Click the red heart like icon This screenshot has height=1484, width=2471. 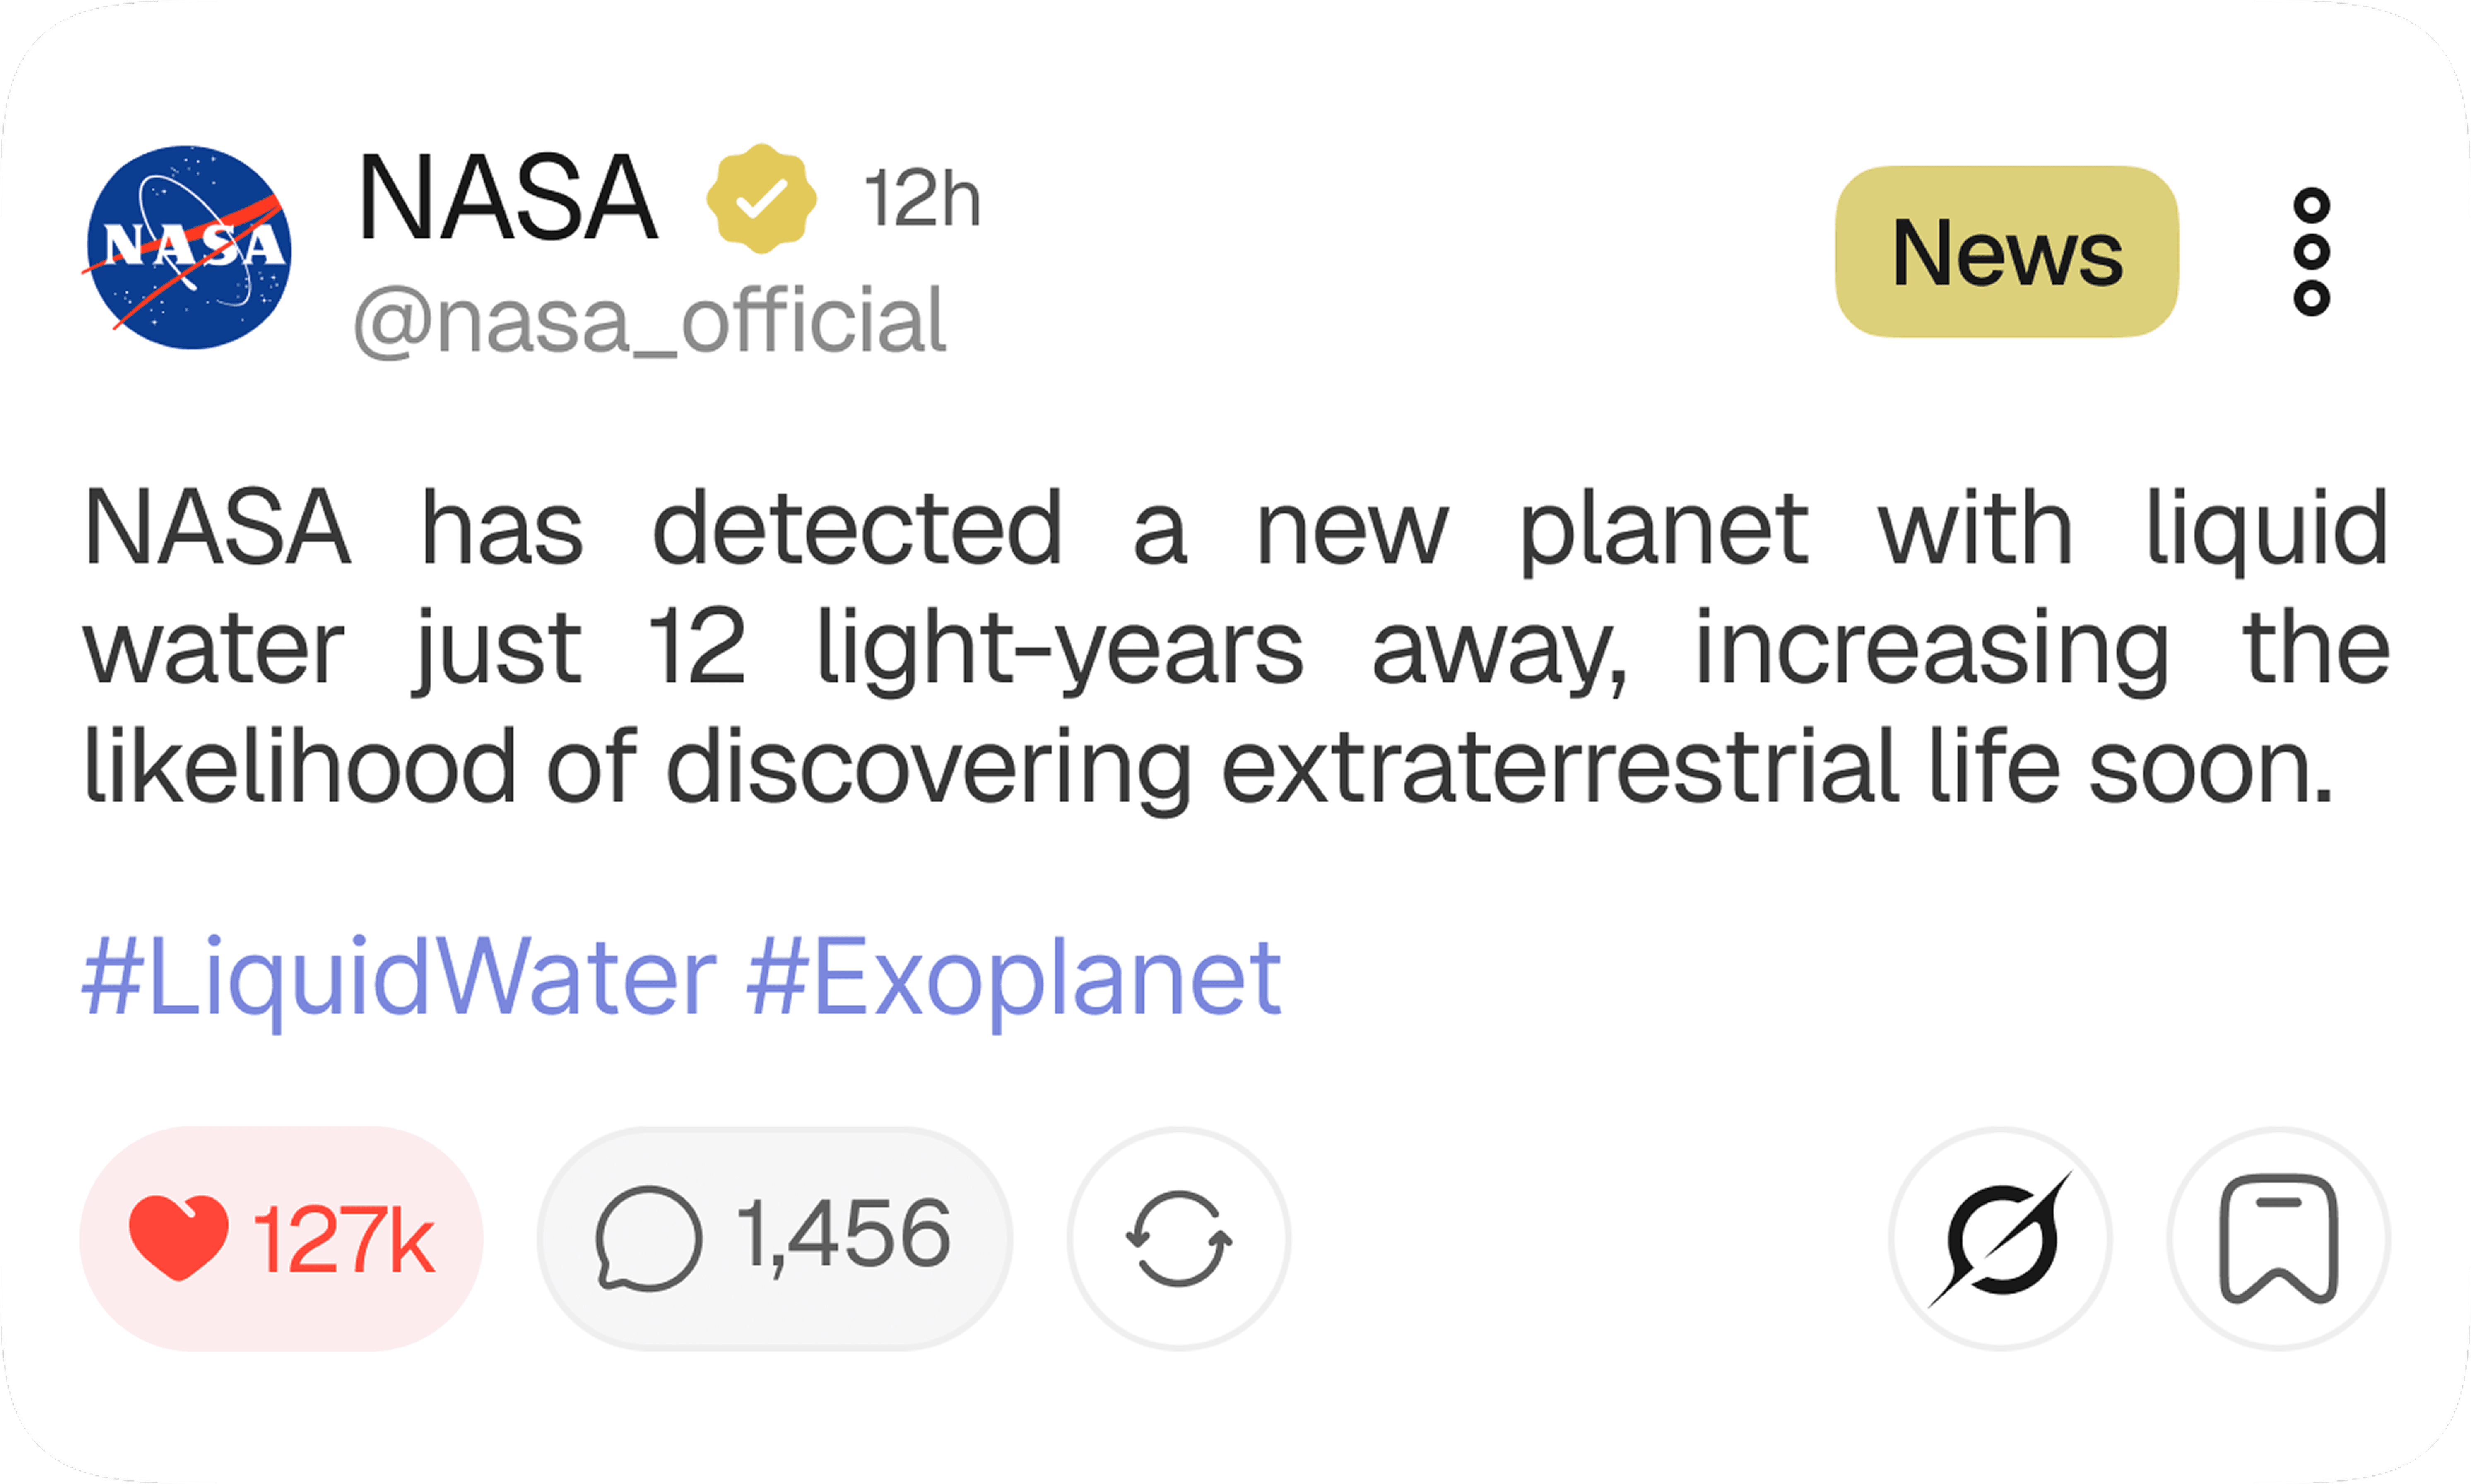pyautogui.click(x=179, y=1238)
